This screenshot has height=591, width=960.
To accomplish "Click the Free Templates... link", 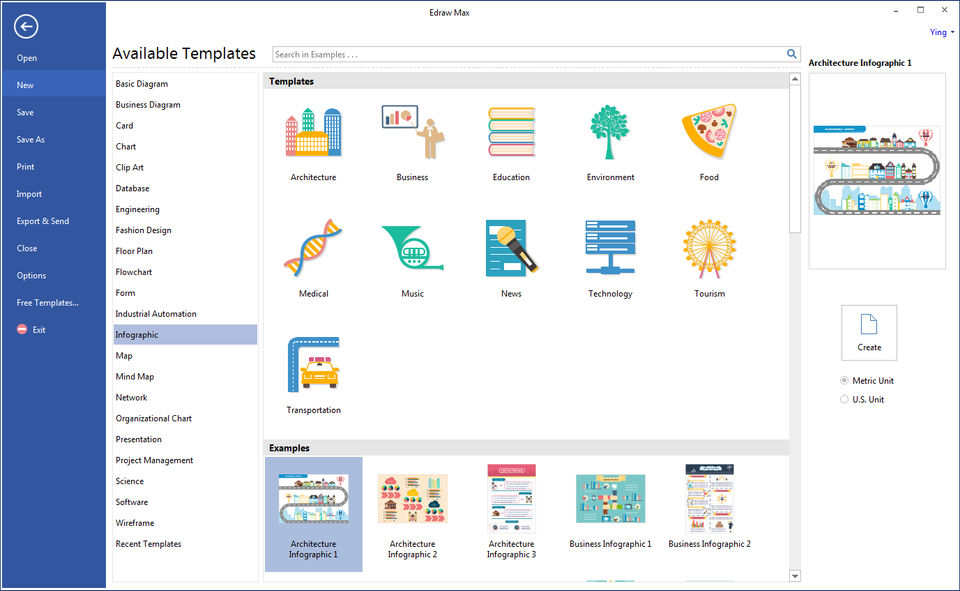I will [x=48, y=303].
